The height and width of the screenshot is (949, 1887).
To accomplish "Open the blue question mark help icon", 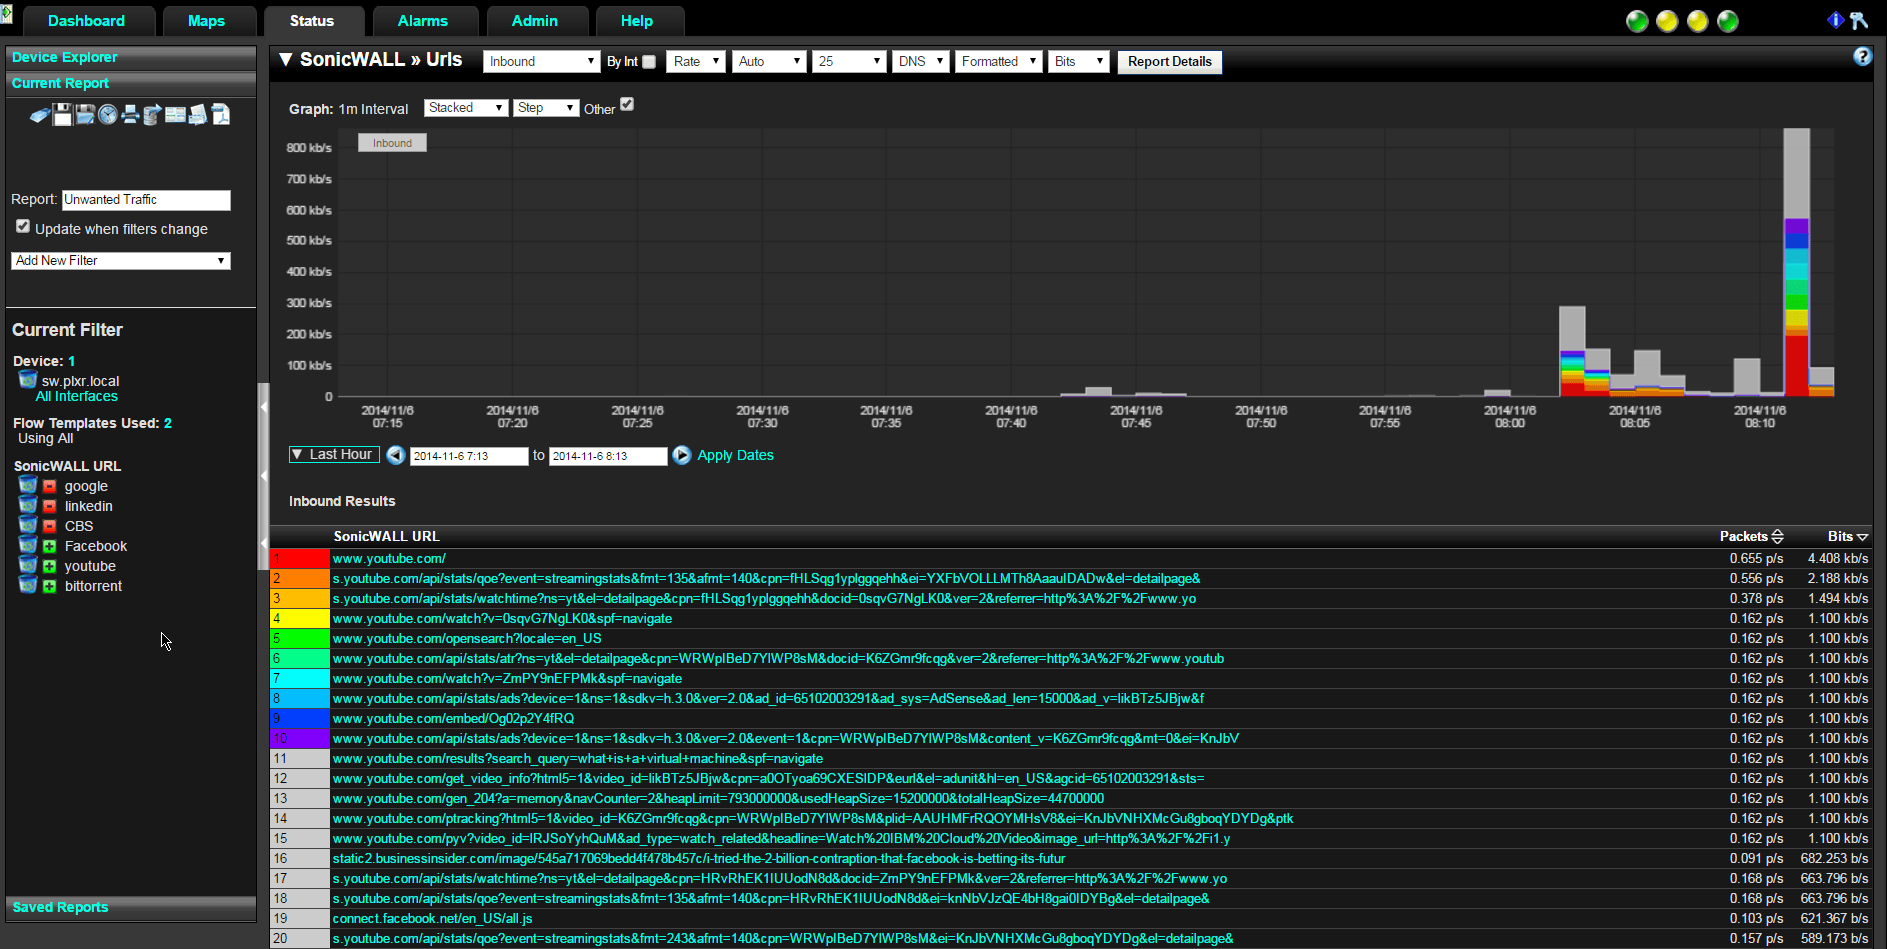I will point(1862,57).
